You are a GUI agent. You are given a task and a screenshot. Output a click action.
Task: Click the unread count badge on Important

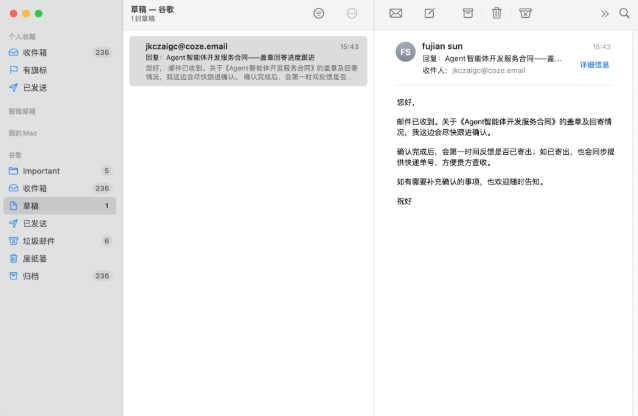coord(107,171)
